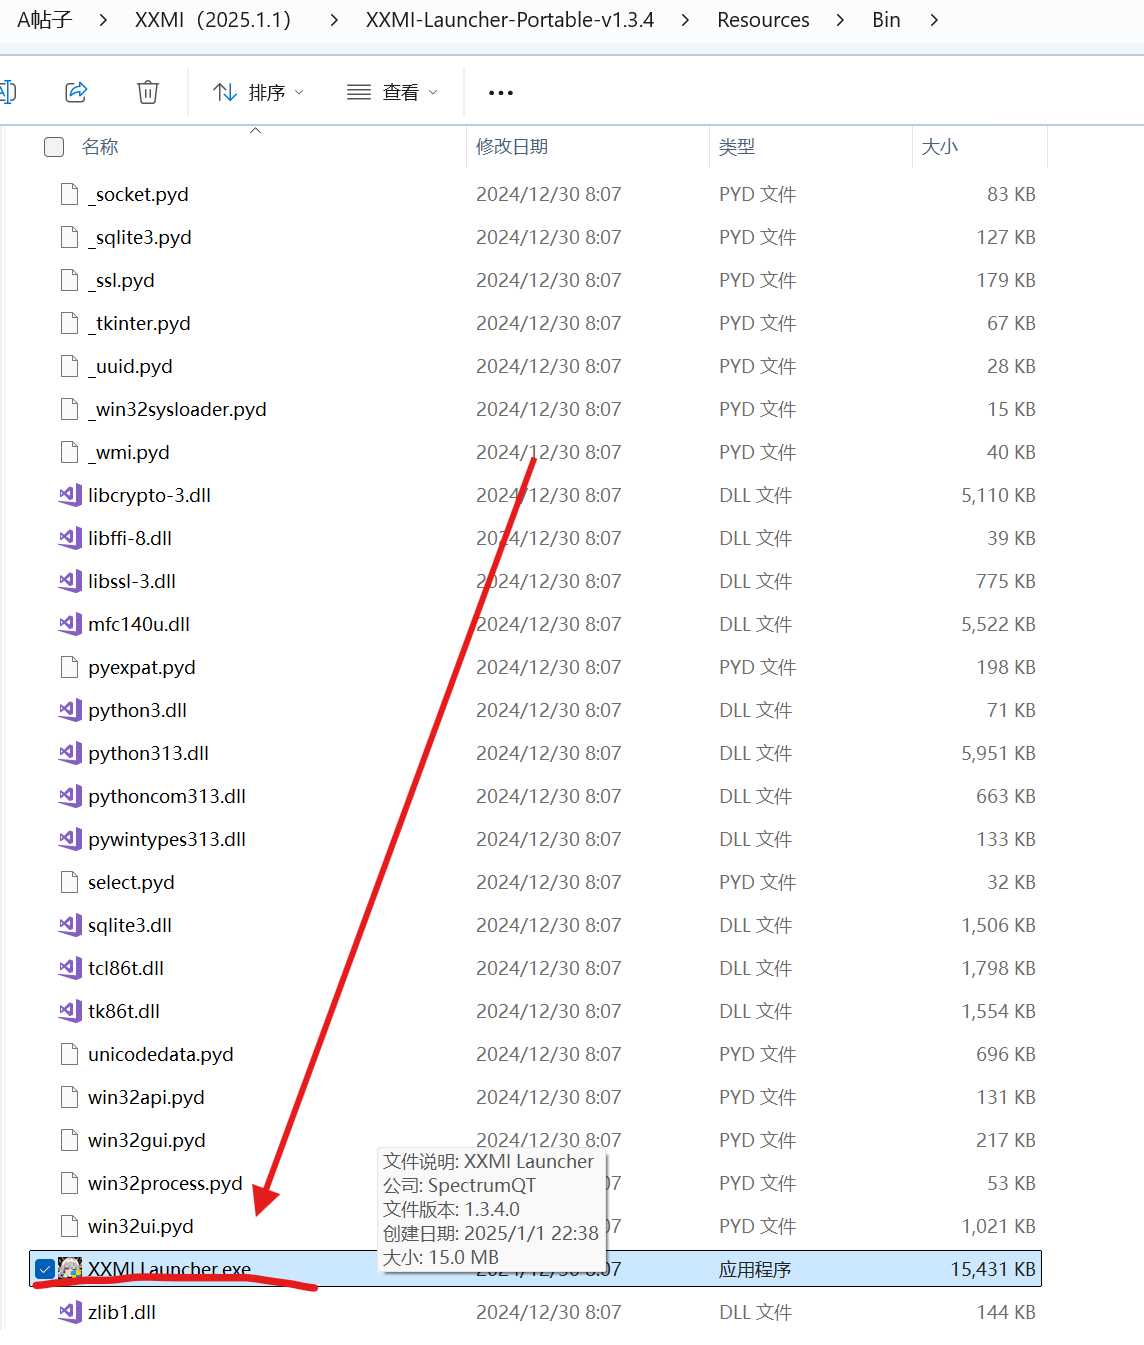Open the three-dots more options menu
Viewport: 1144px width, 1345px height.
click(x=500, y=92)
